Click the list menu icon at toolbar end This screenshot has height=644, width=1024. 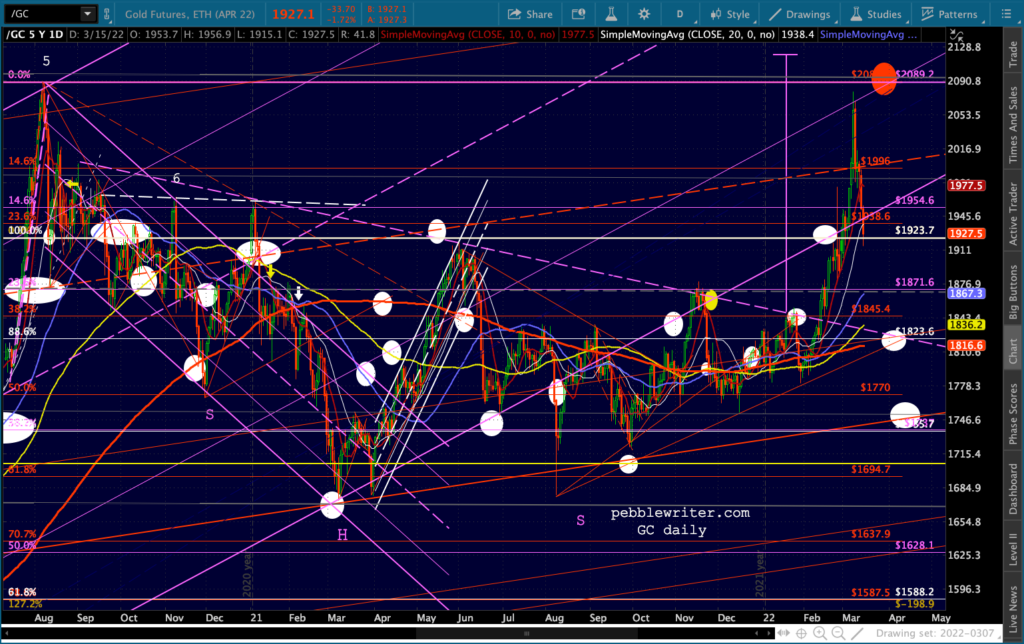tap(1006, 14)
